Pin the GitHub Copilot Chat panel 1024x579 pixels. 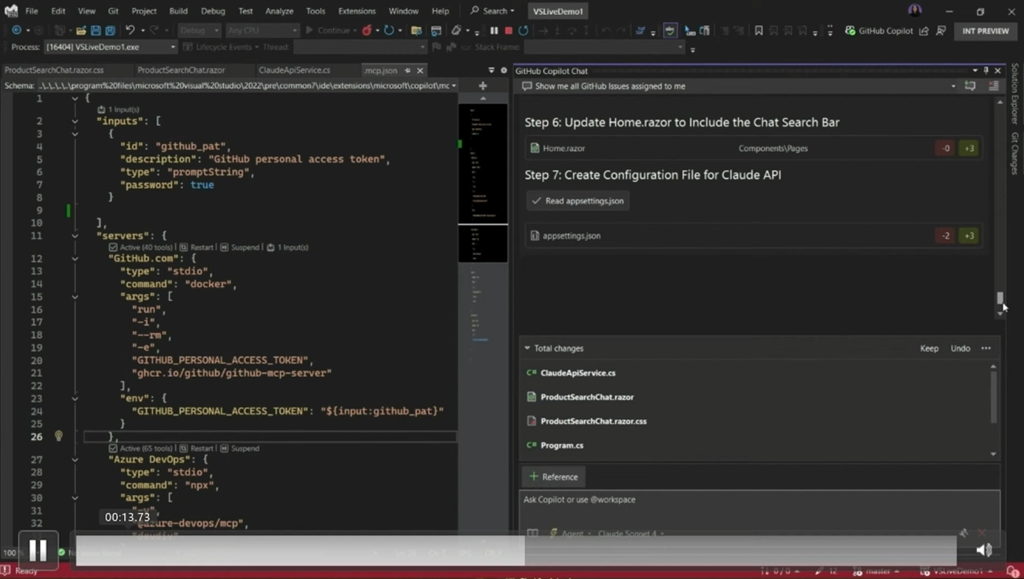coord(985,71)
